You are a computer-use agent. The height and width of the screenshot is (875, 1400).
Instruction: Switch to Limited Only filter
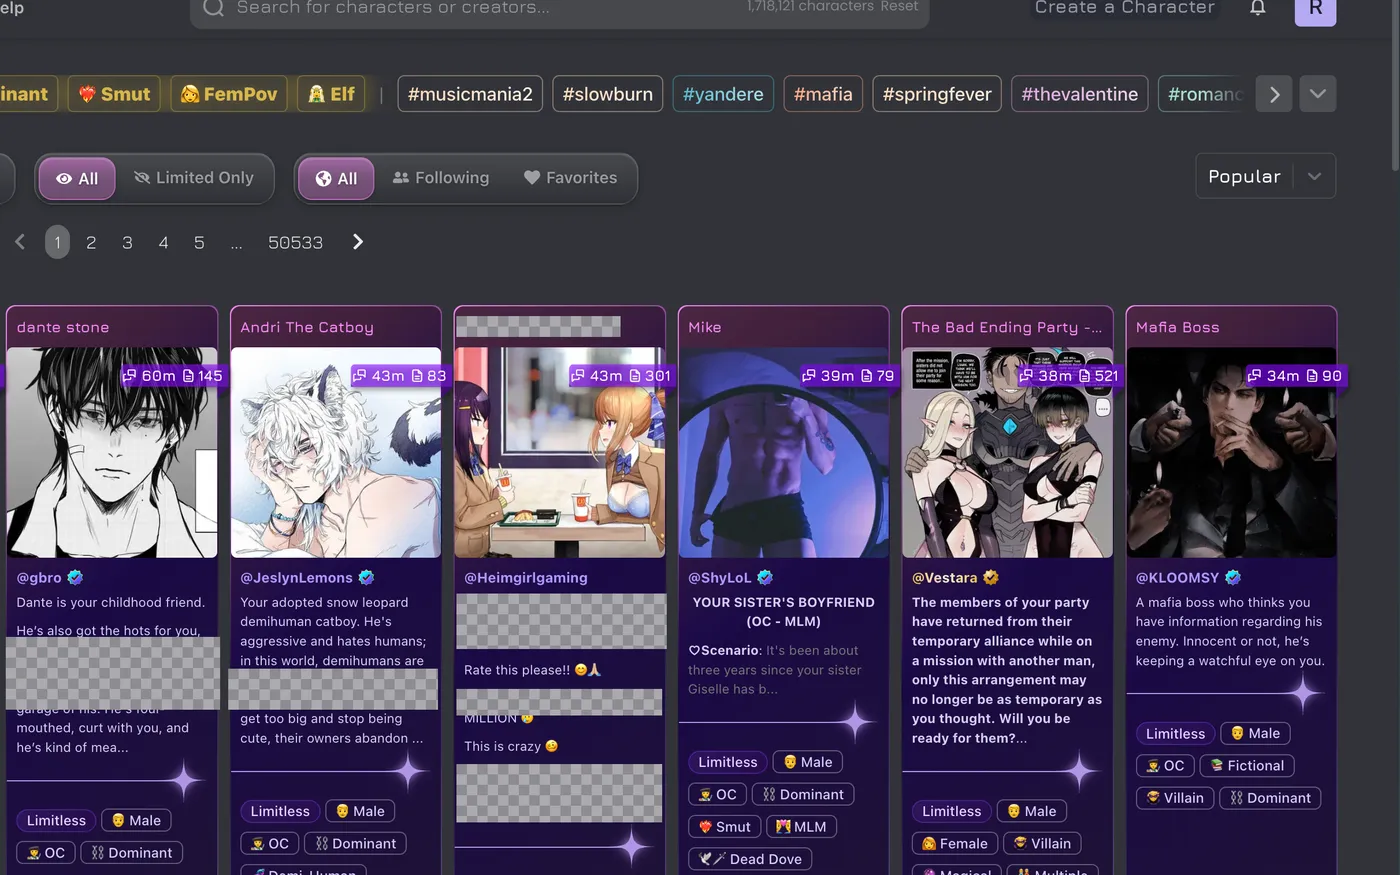(194, 178)
